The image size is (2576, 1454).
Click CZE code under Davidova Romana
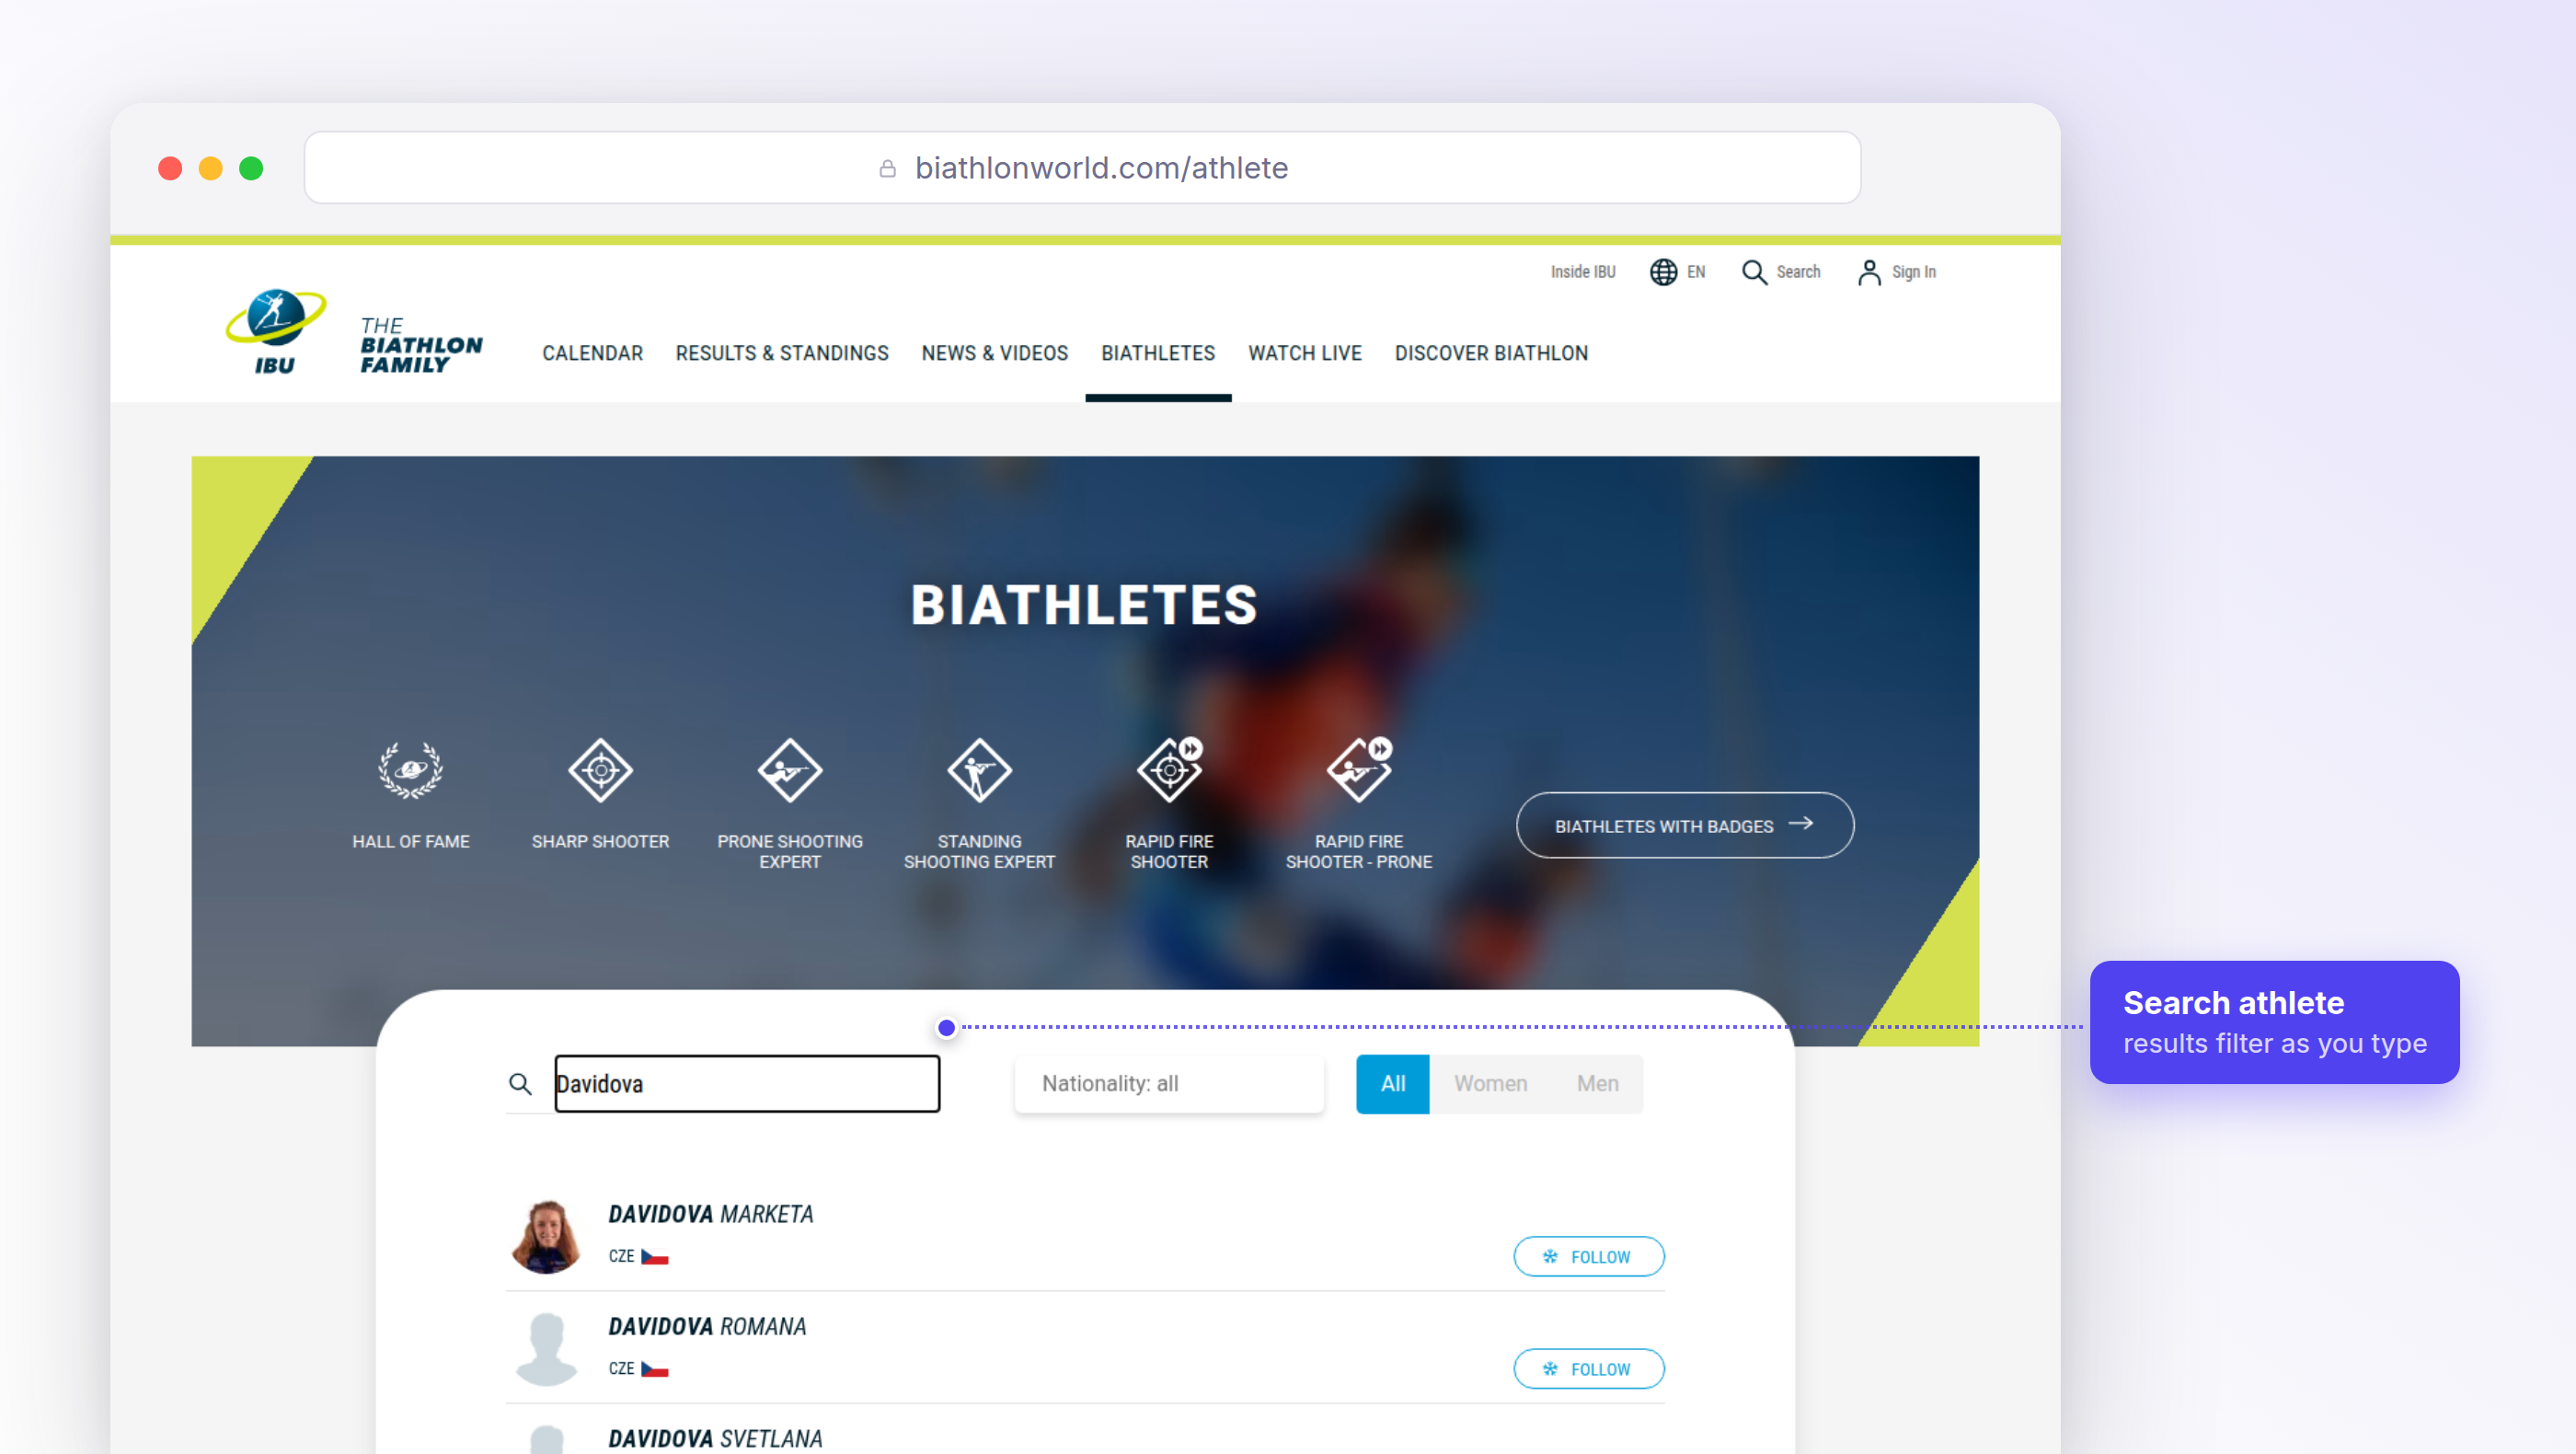[x=621, y=1368]
